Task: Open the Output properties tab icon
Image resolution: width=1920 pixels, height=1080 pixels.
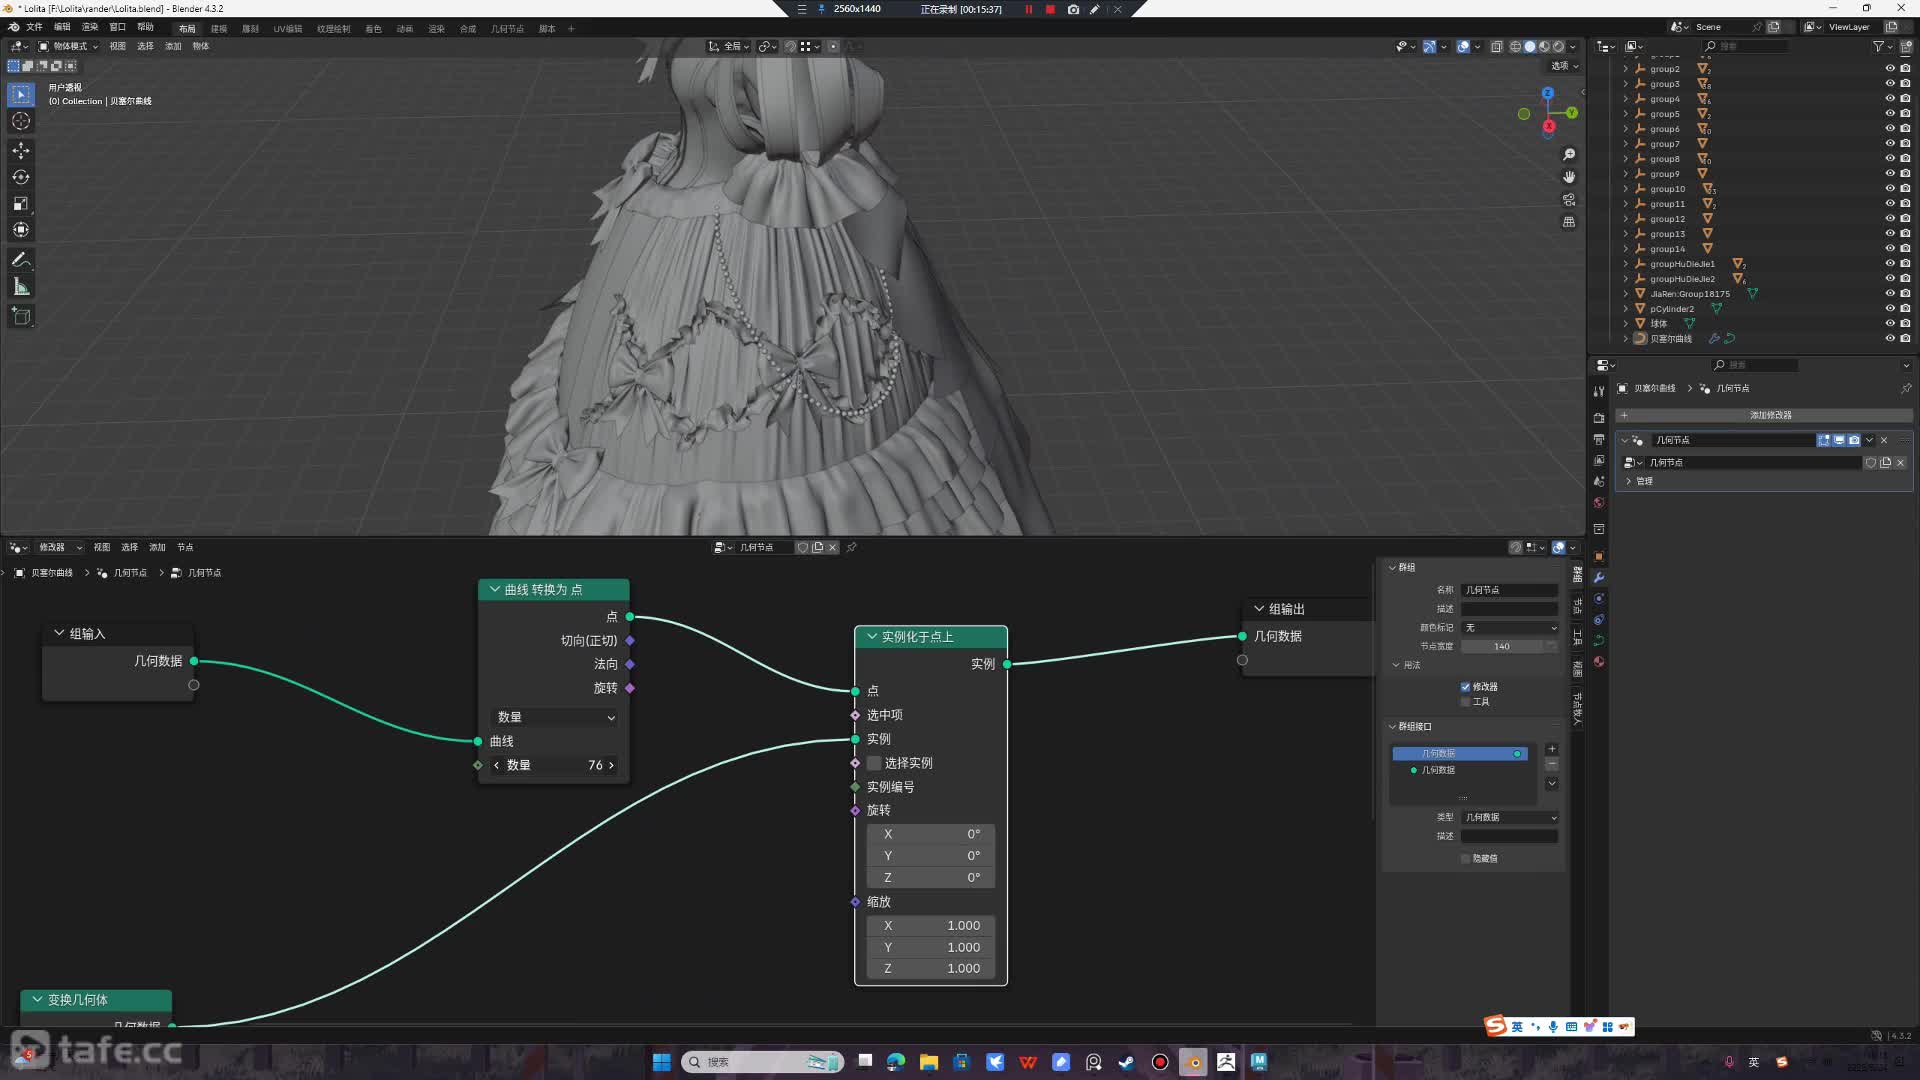Action: pyautogui.click(x=1599, y=439)
